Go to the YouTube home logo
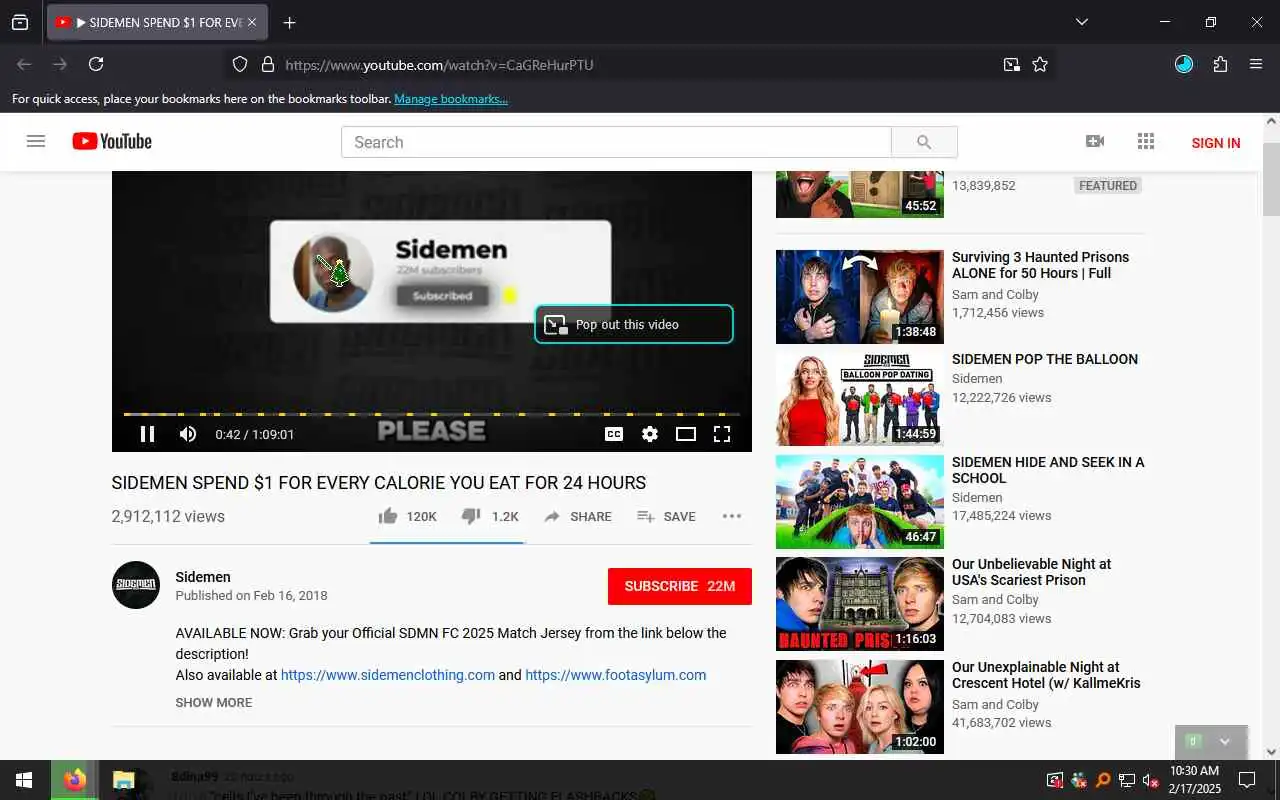 pos(112,141)
